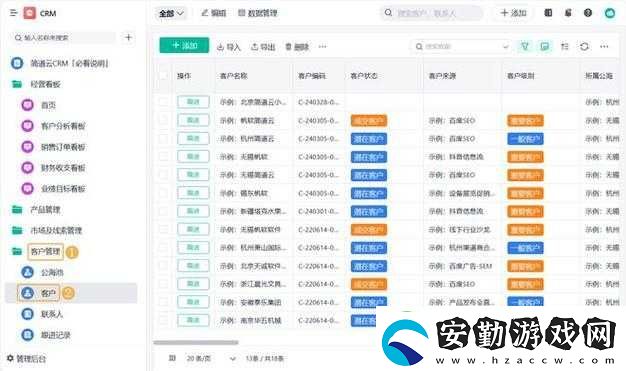Open 业绩目标看板 in sidebar
626x371 pixels.
(x=53, y=188)
